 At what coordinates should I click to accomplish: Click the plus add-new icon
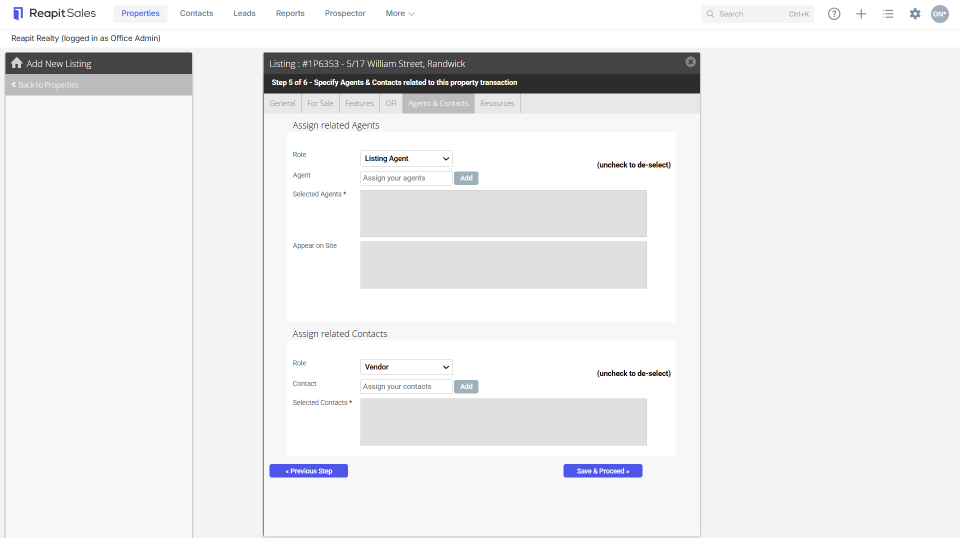[x=861, y=13]
